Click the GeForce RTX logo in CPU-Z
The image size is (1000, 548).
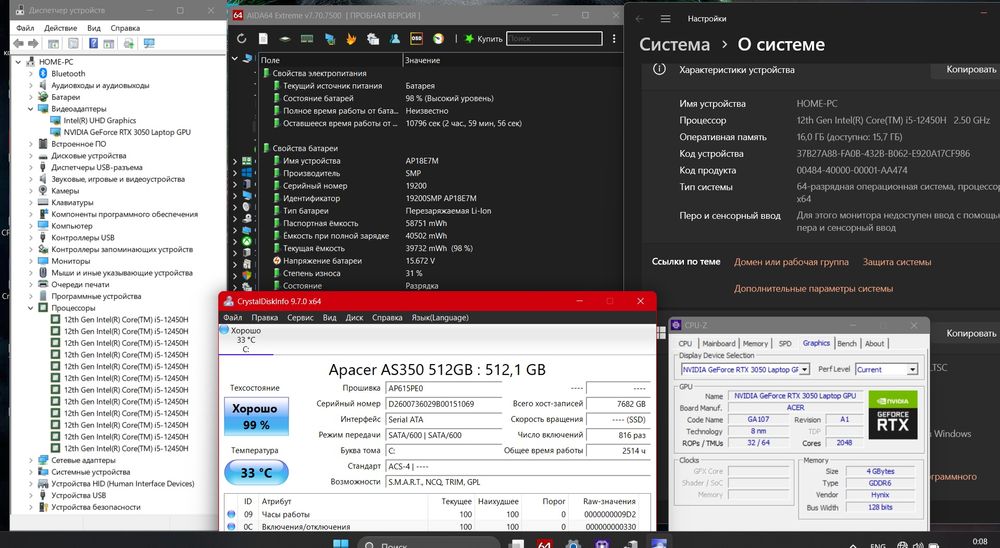[x=893, y=415]
